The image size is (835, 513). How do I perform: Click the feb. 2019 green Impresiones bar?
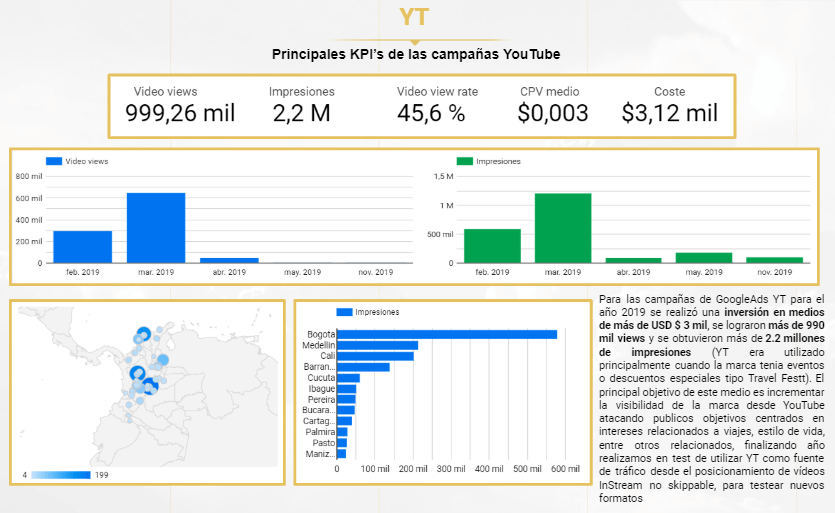point(492,246)
